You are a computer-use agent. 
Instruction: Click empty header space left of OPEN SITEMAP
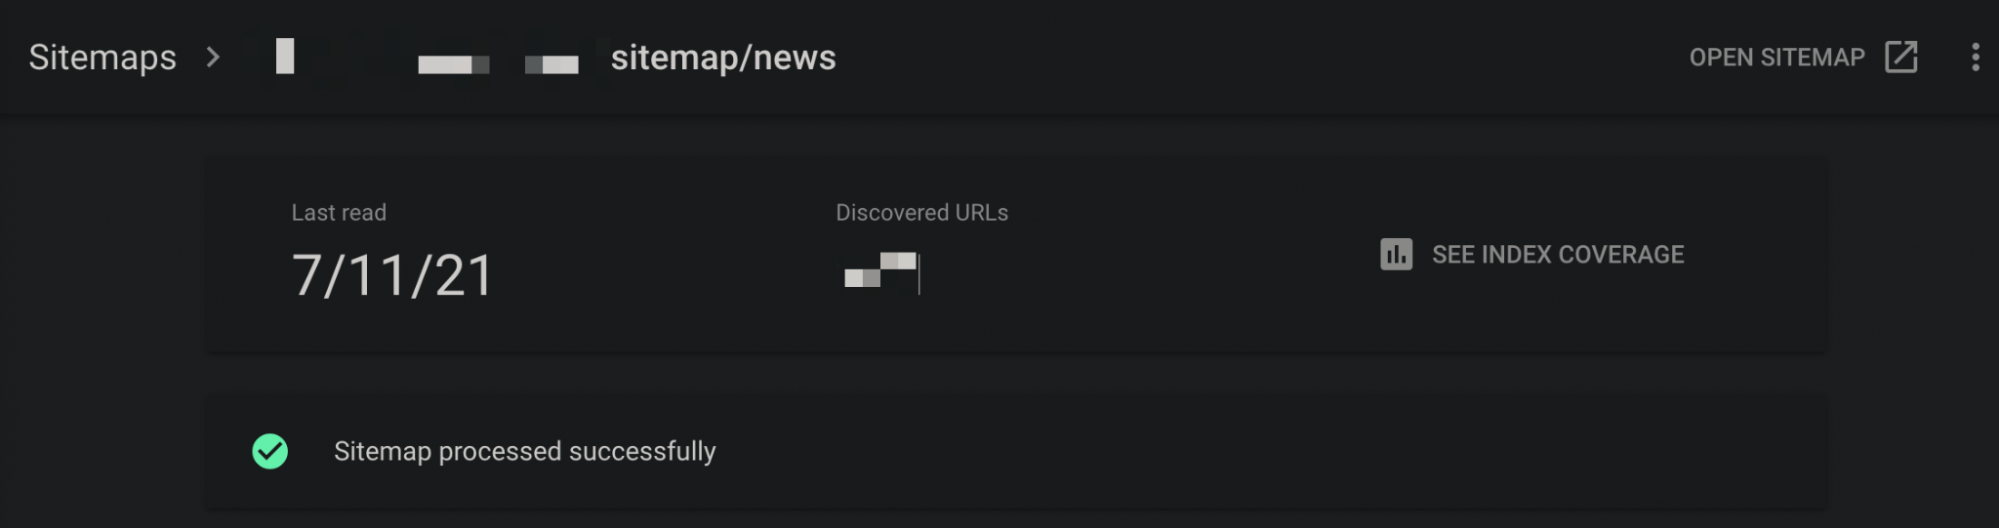[1250, 57]
